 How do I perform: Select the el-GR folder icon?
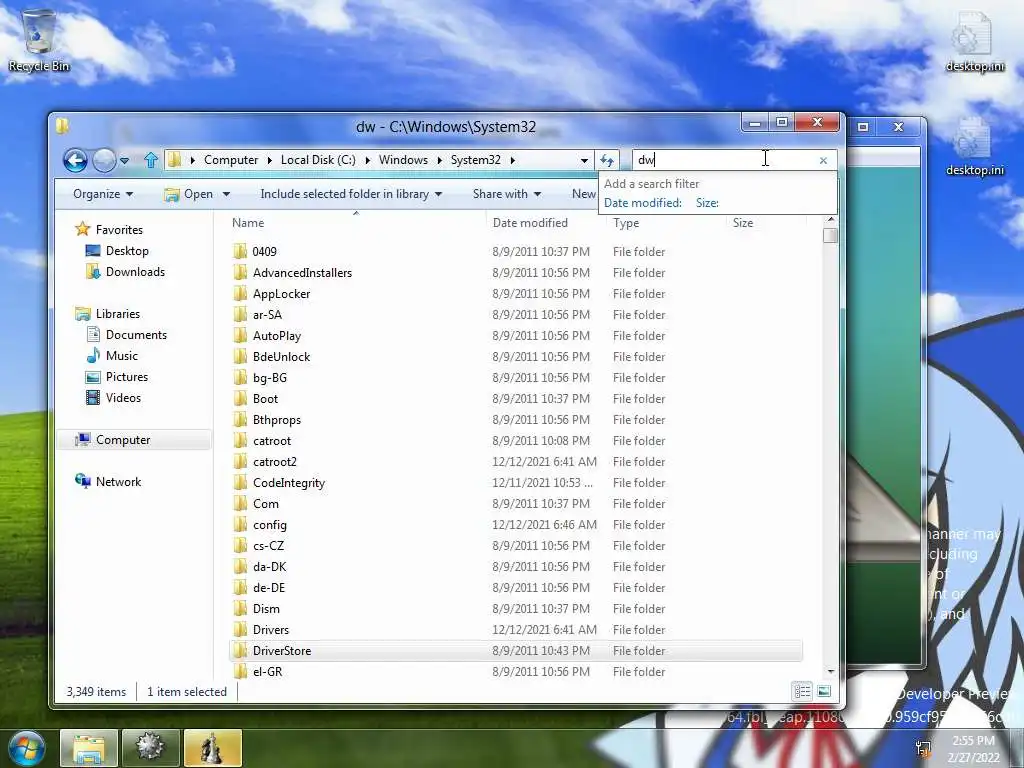(x=240, y=671)
